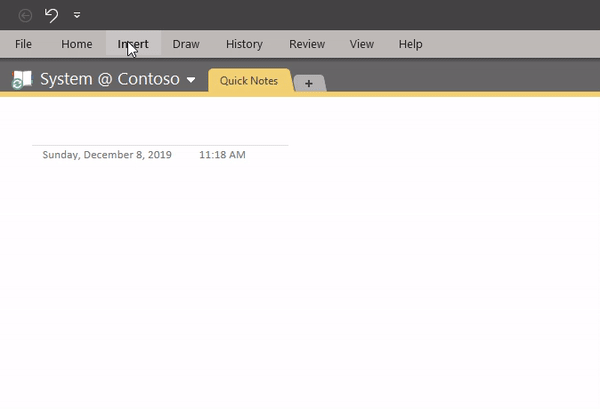Select the Quick Notes section tab
This screenshot has height=409, width=600.
[249, 81]
